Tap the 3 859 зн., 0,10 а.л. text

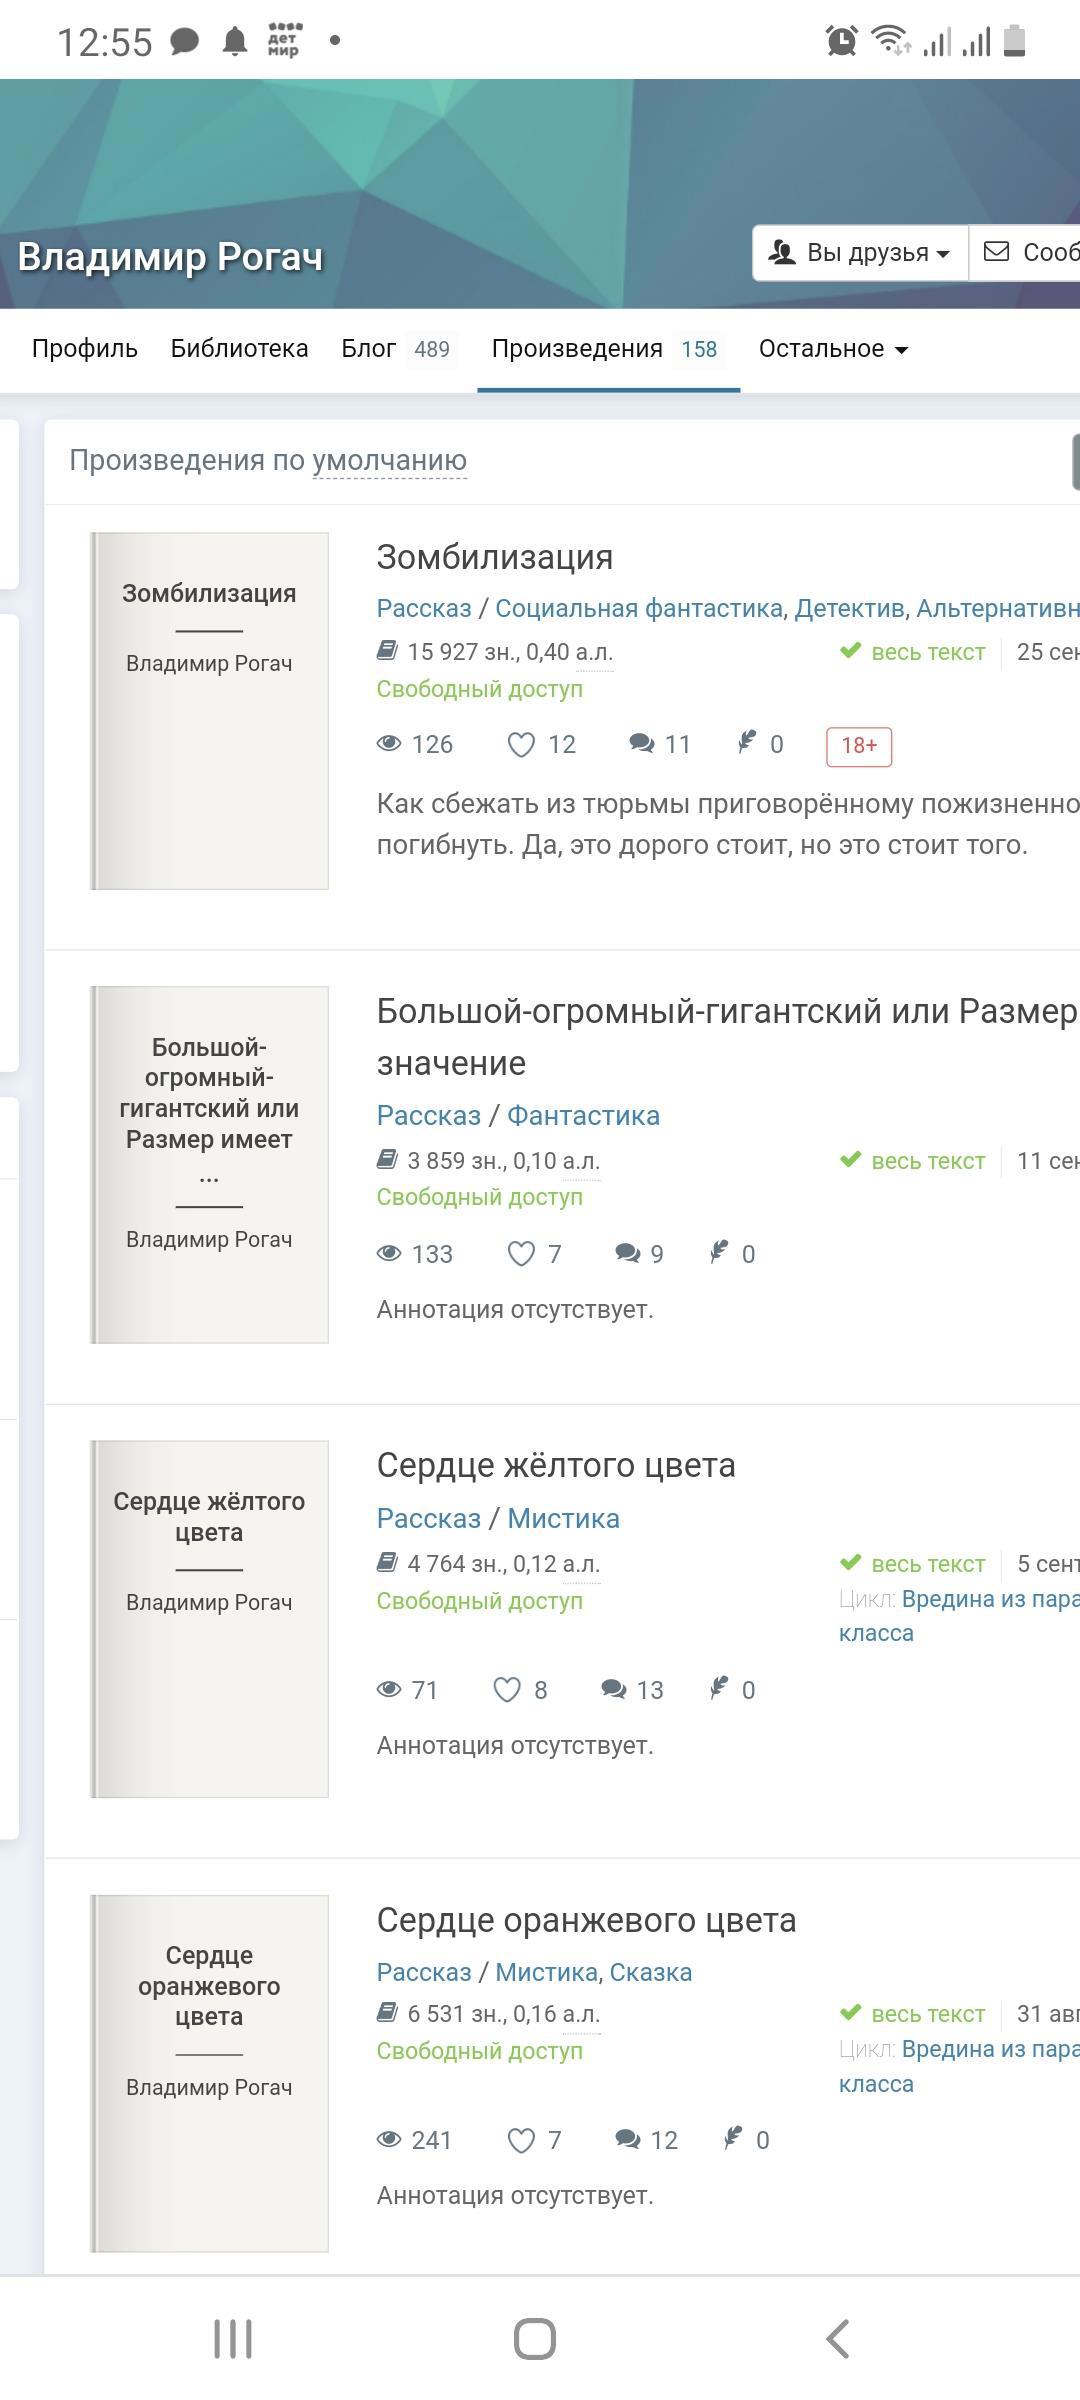504,1161
